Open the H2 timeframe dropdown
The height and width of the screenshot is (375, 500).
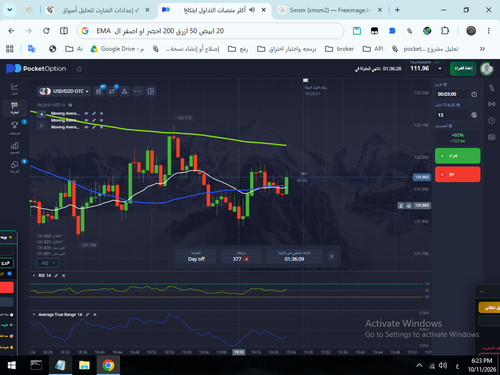coord(48,263)
